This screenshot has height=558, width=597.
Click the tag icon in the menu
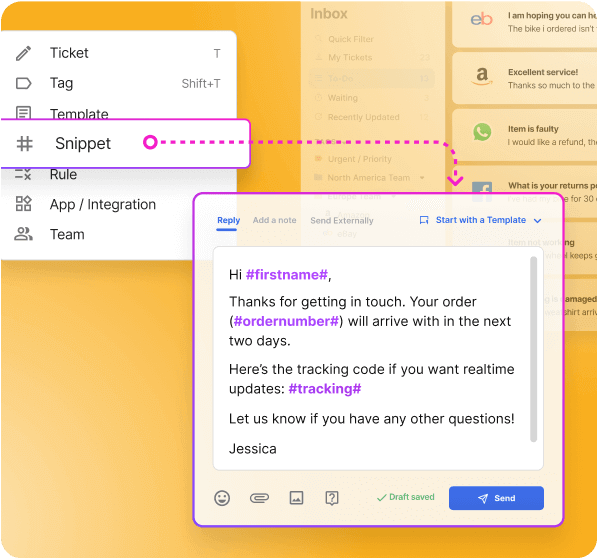pos(24,83)
